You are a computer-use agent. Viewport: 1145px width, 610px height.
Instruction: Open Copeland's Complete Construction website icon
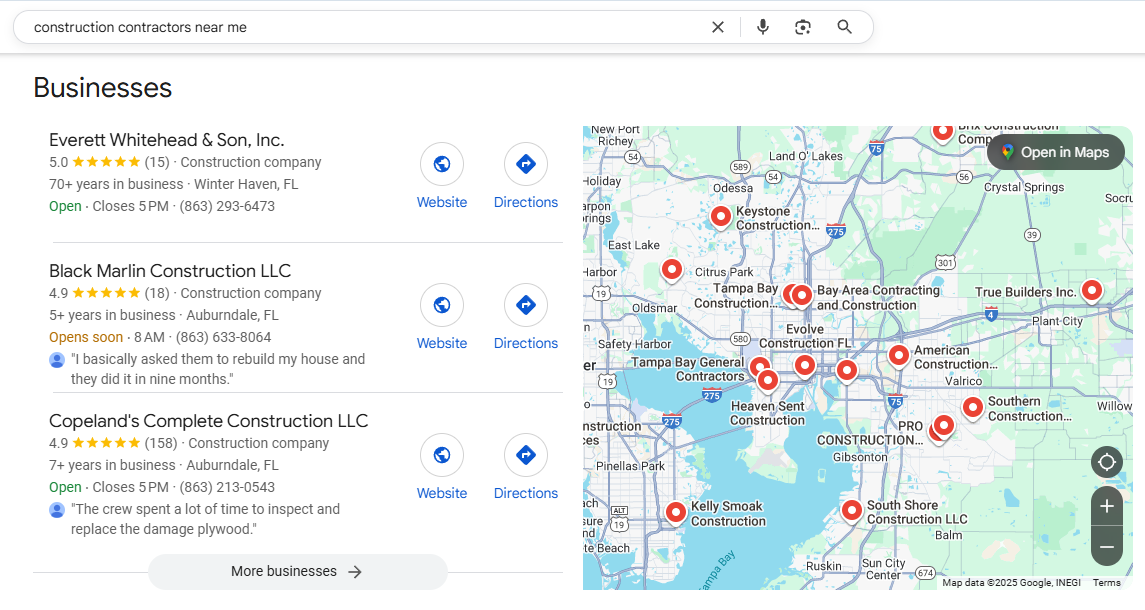pyautogui.click(x=441, y=455)
